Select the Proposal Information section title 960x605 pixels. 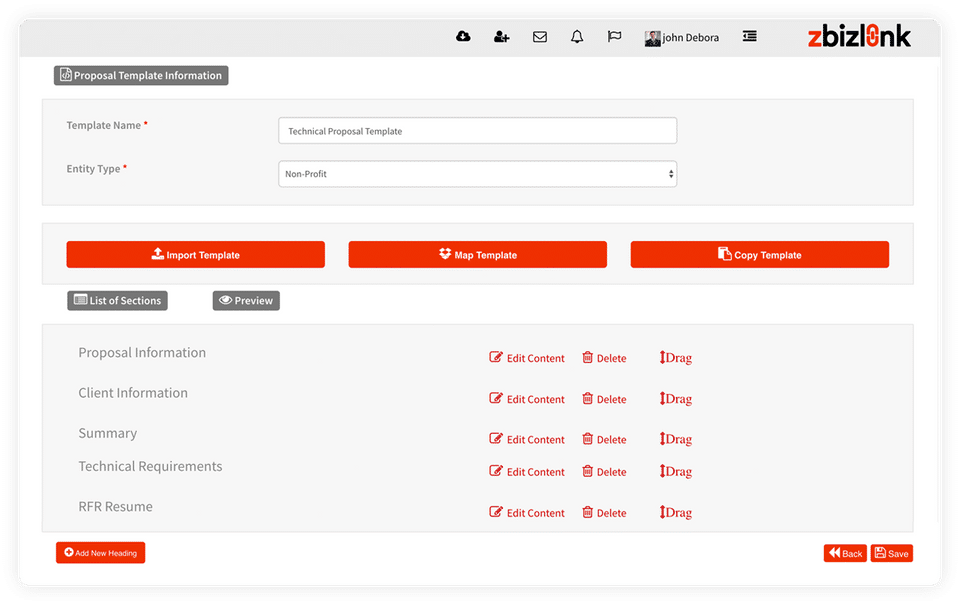pyautogui.click(x=142, y=353)
